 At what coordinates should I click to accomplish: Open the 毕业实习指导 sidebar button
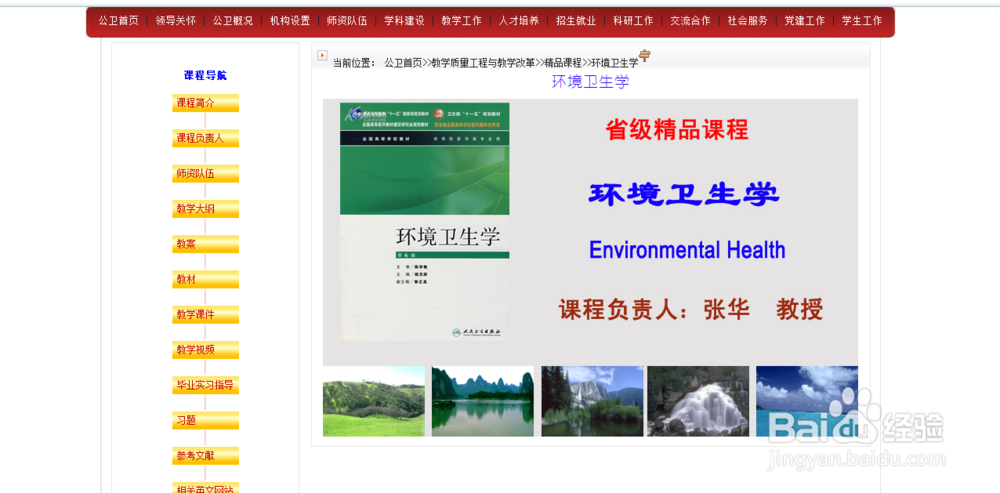pyautogui.click(x=205, y=385)
